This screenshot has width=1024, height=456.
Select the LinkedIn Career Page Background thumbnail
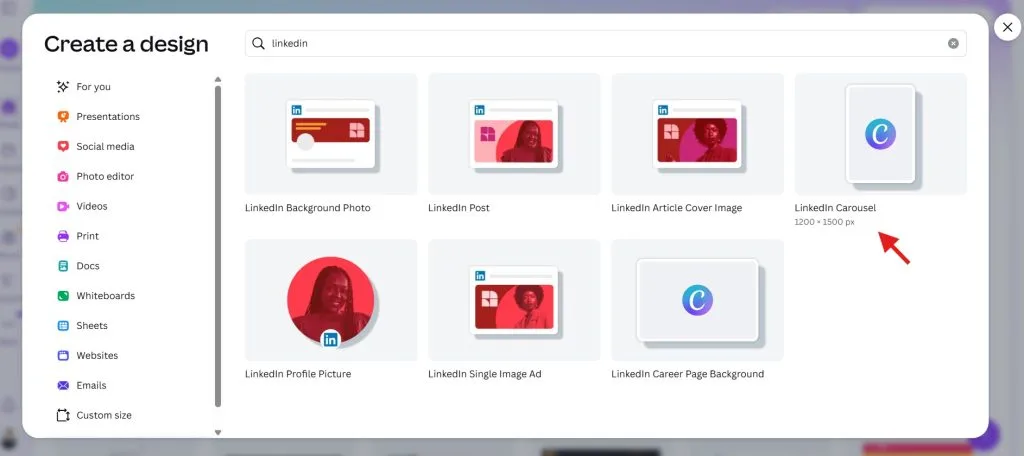pos(697,300)
